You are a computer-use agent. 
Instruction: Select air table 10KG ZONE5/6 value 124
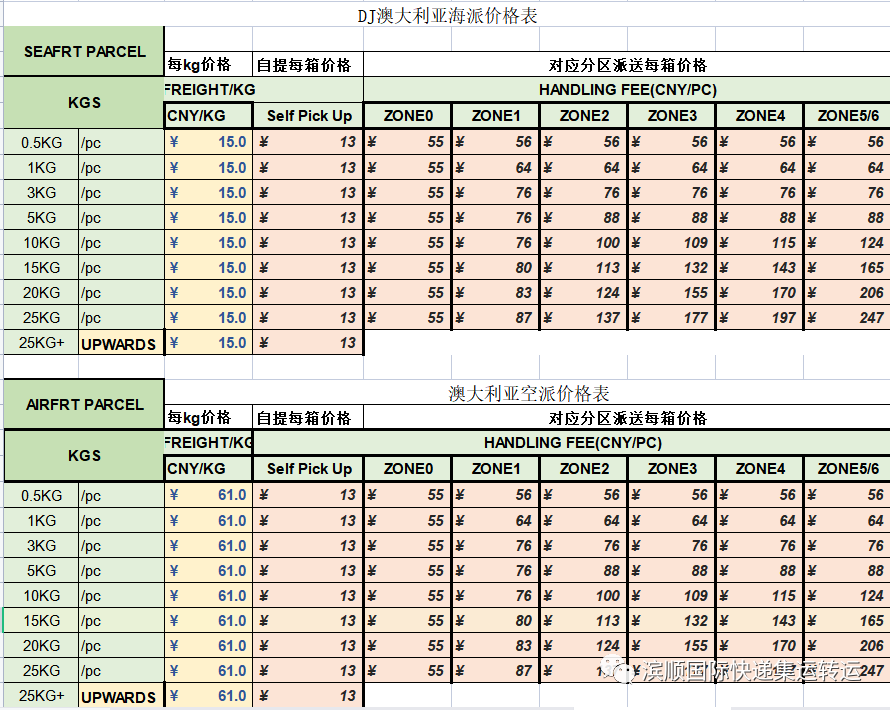click(847, 595)
